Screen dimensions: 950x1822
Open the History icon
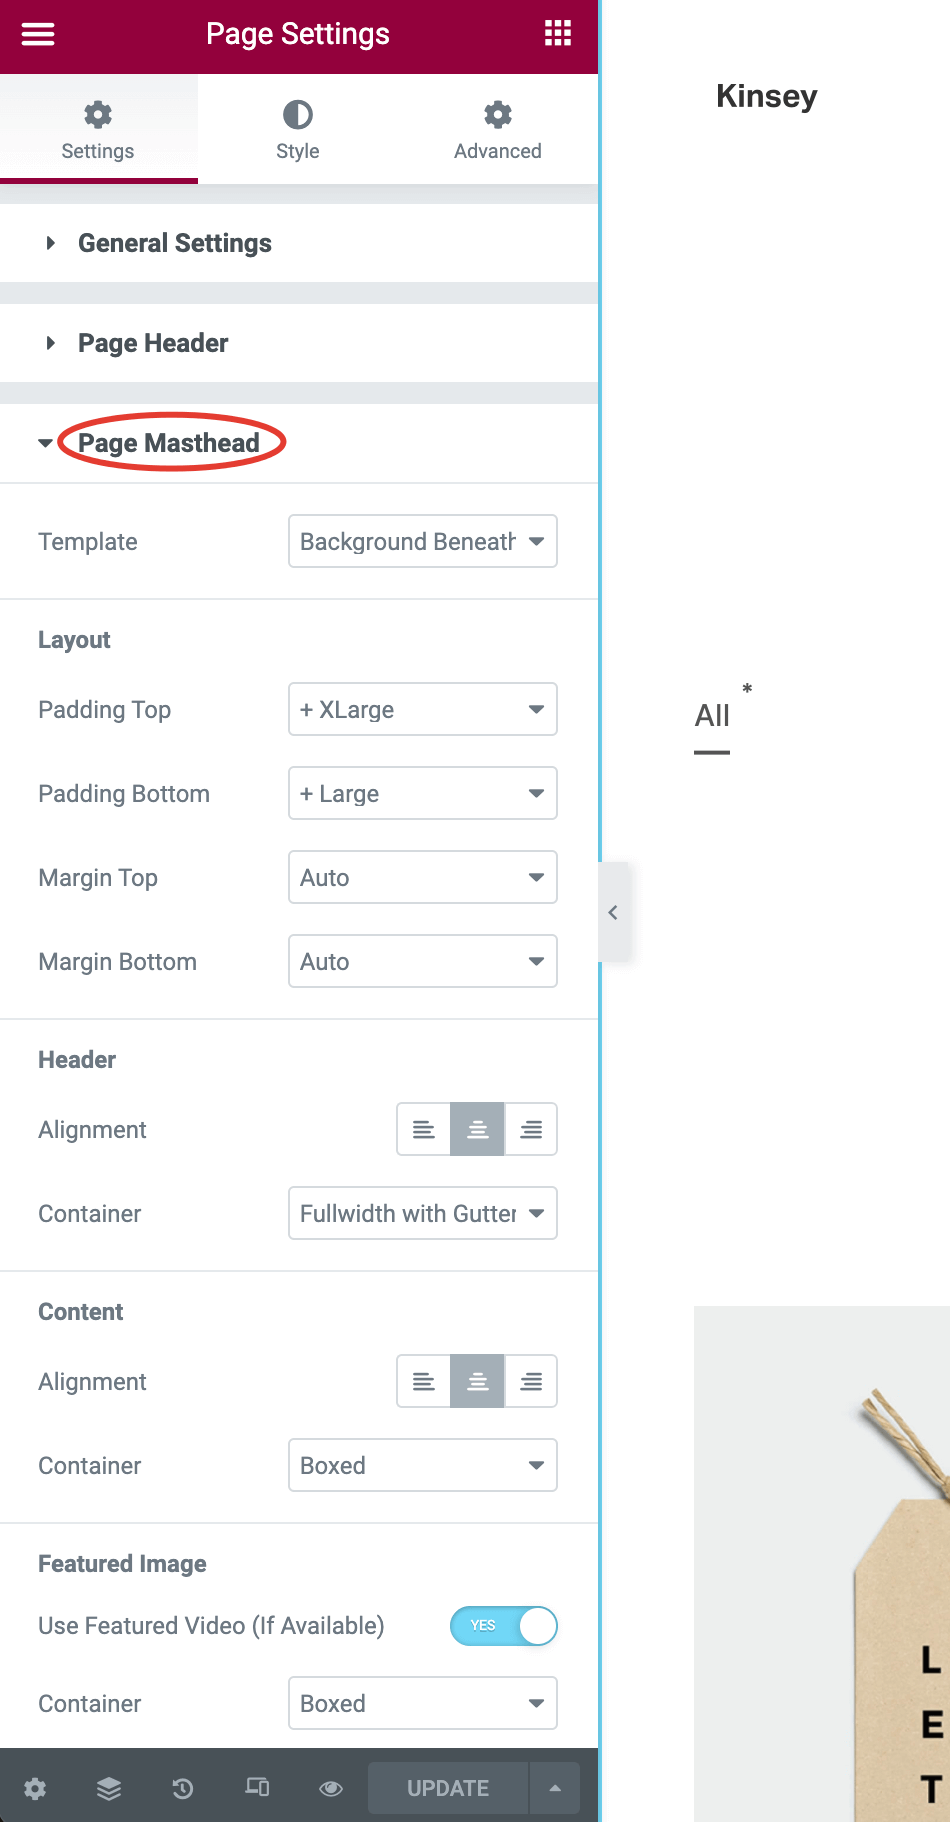(183, 1788)
